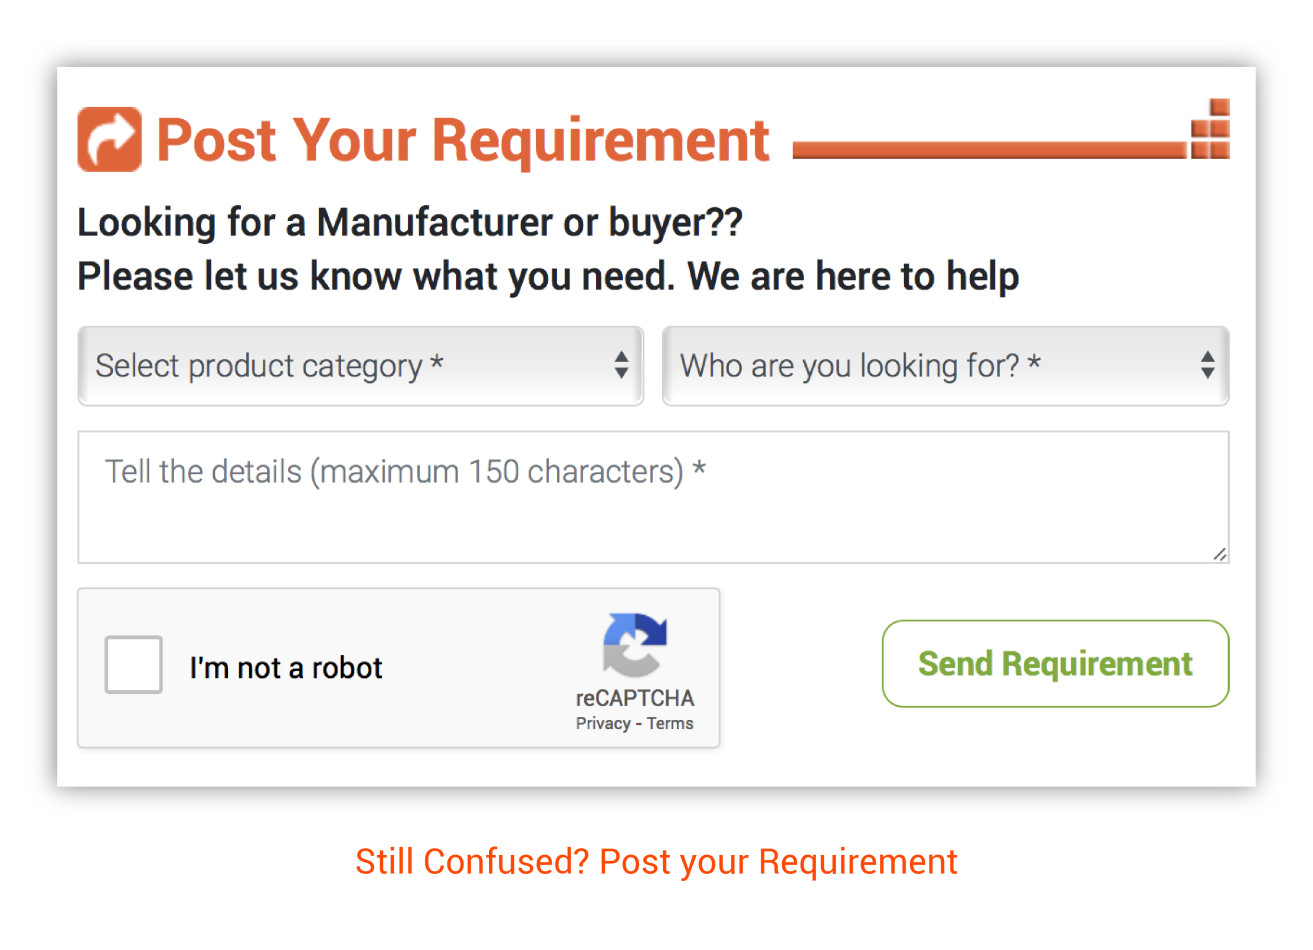Click the reCAPTCHA logo
Screen dimensions: 1313x950
[x=634, y=645]
